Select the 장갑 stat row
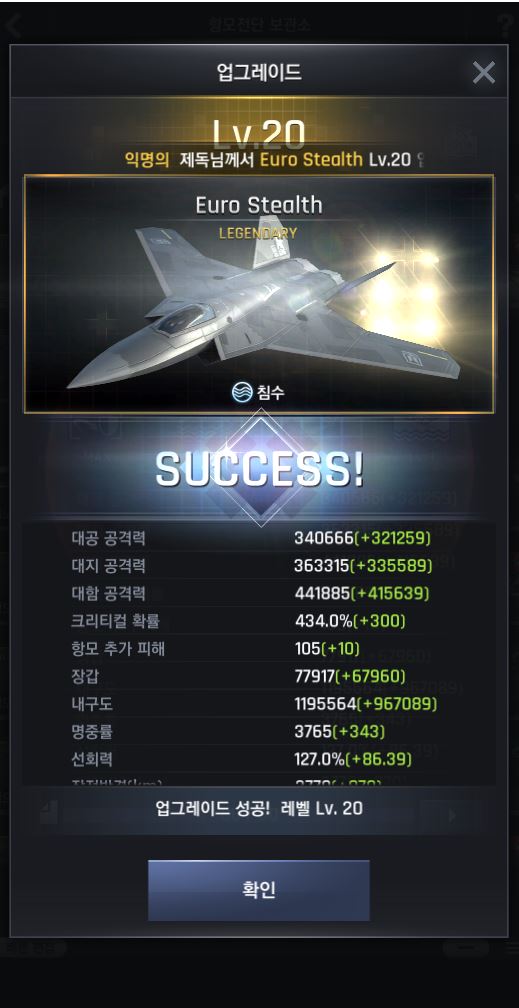The width and height of the screenshot is (519, 1008). point(259,676)
